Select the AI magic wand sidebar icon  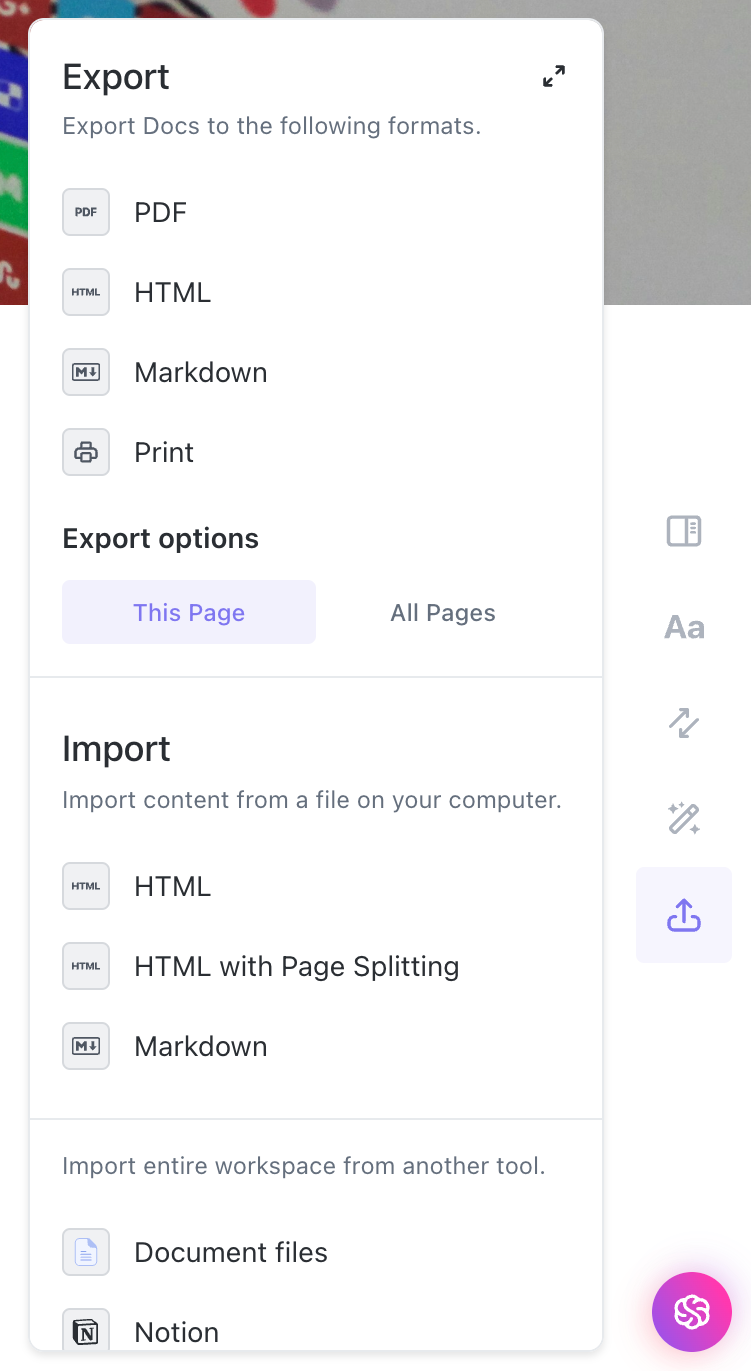click(683, 819)
